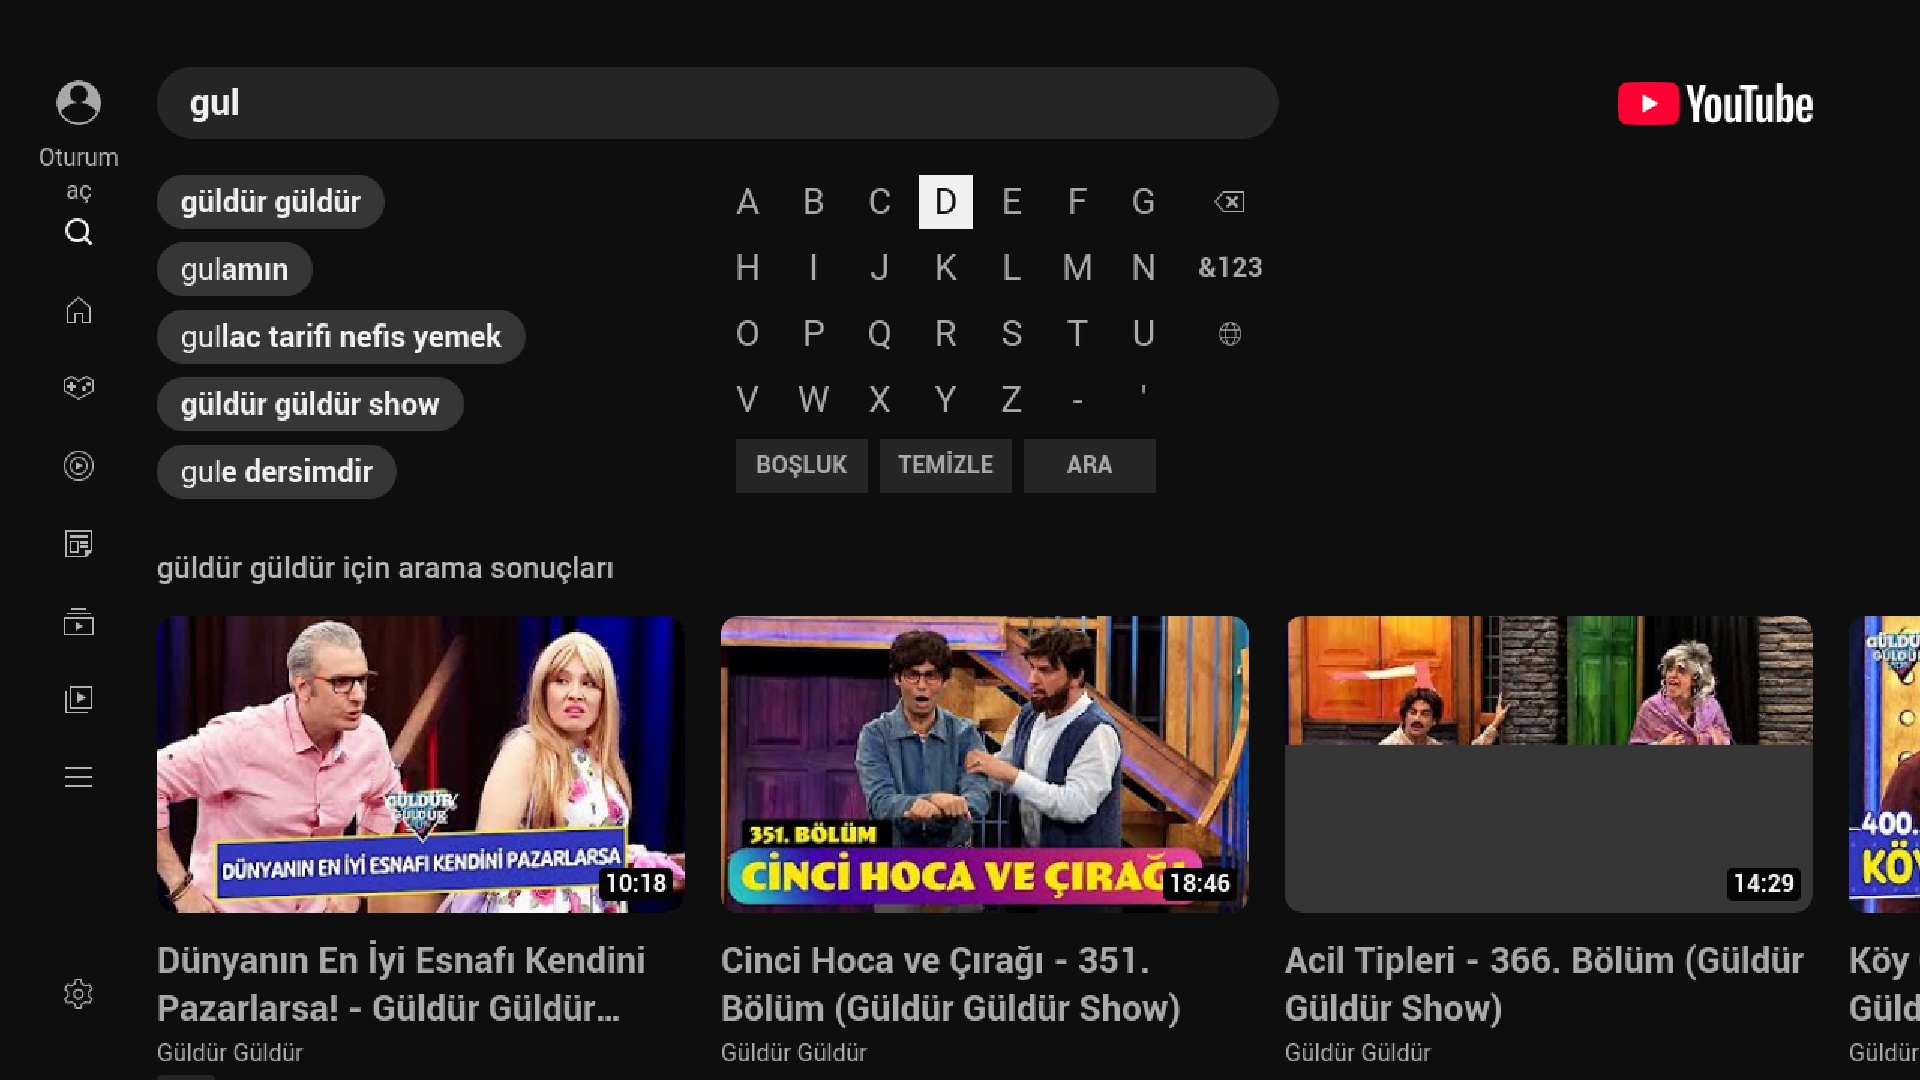This screenshot has height=1080, width=1920.
Task: Choose the 'güldür güldür show' suggestion
Action: pos(310,405)
